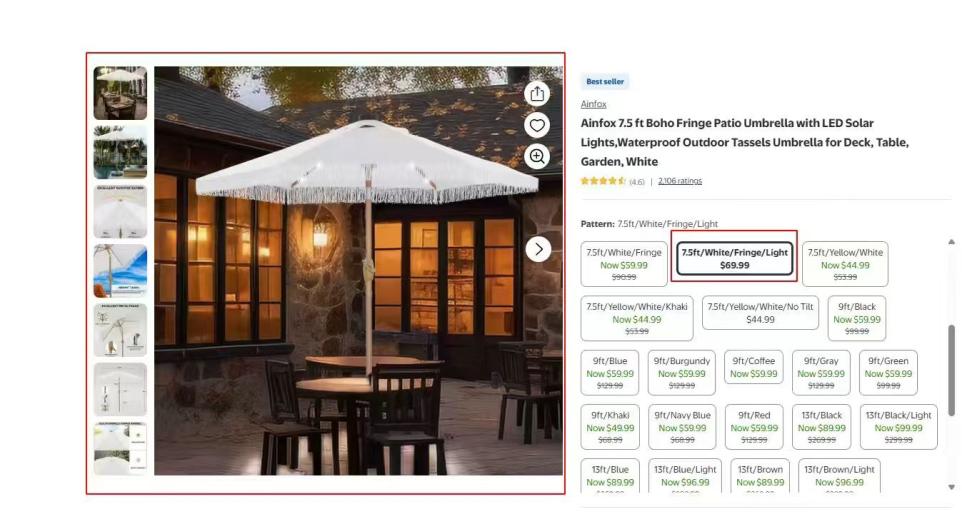Choose the 9ft/Black pattern option
This screenshot has height=519, width=962.
click(x=856, y=318)
